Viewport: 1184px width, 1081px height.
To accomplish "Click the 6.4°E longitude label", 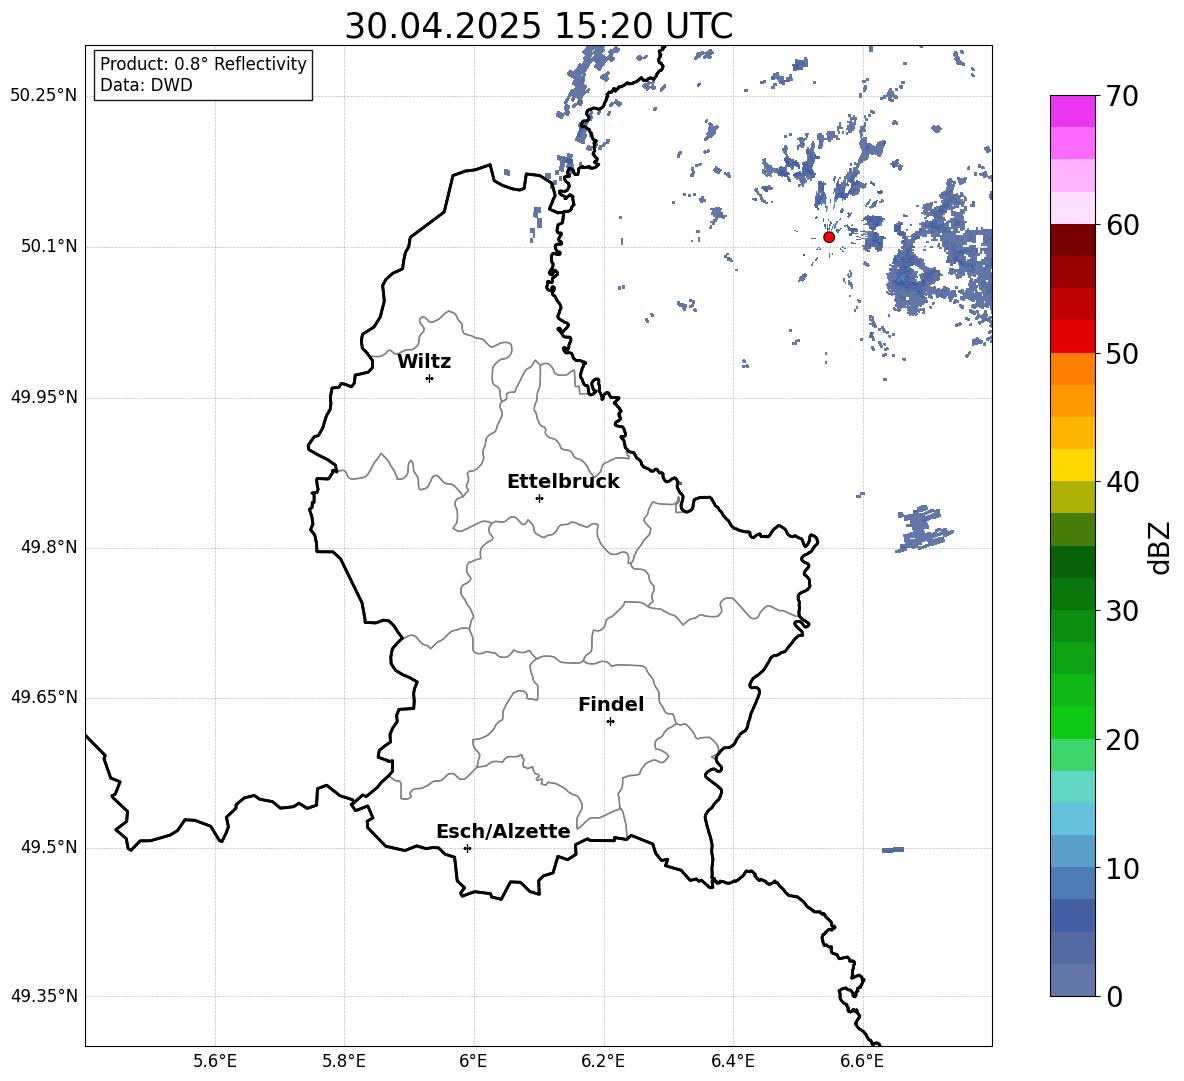I will (x=732, y=1061).
